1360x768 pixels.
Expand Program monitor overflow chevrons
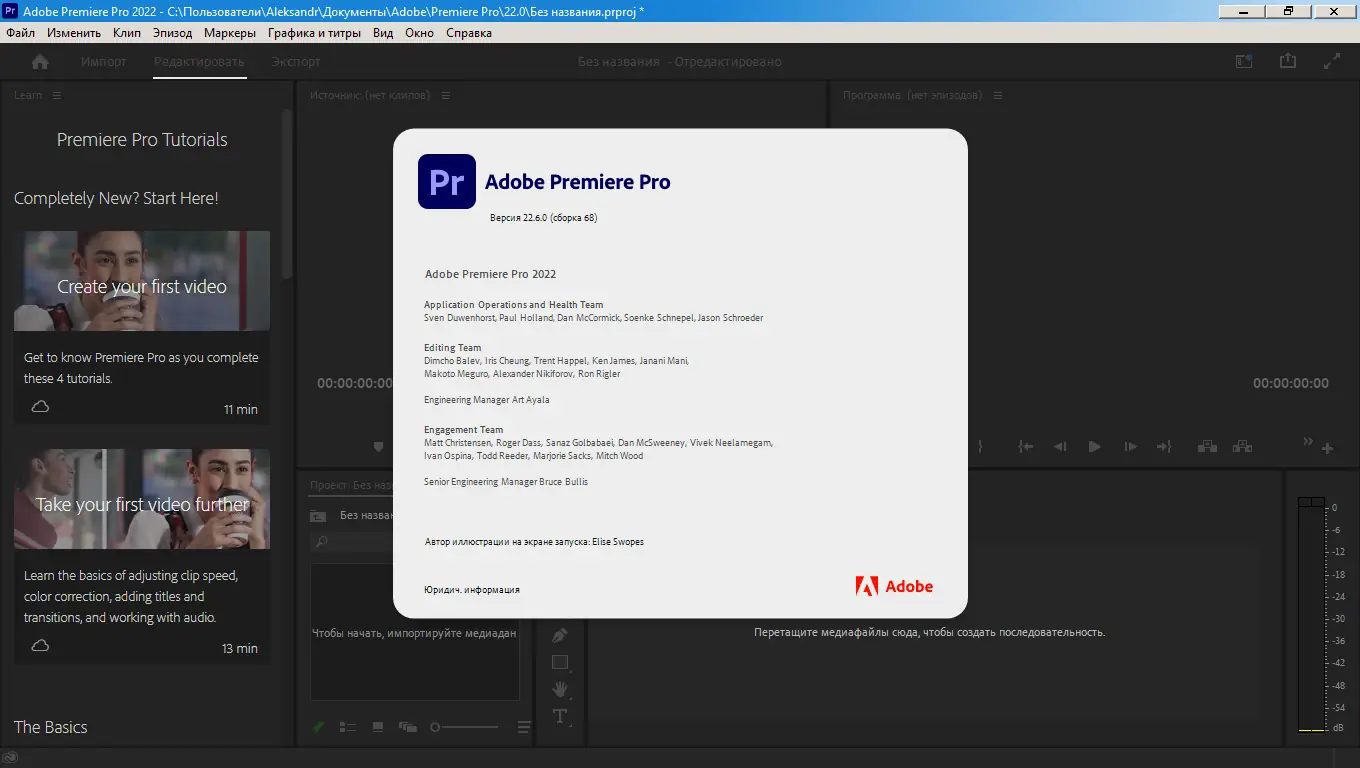[x=1308, y=441]
